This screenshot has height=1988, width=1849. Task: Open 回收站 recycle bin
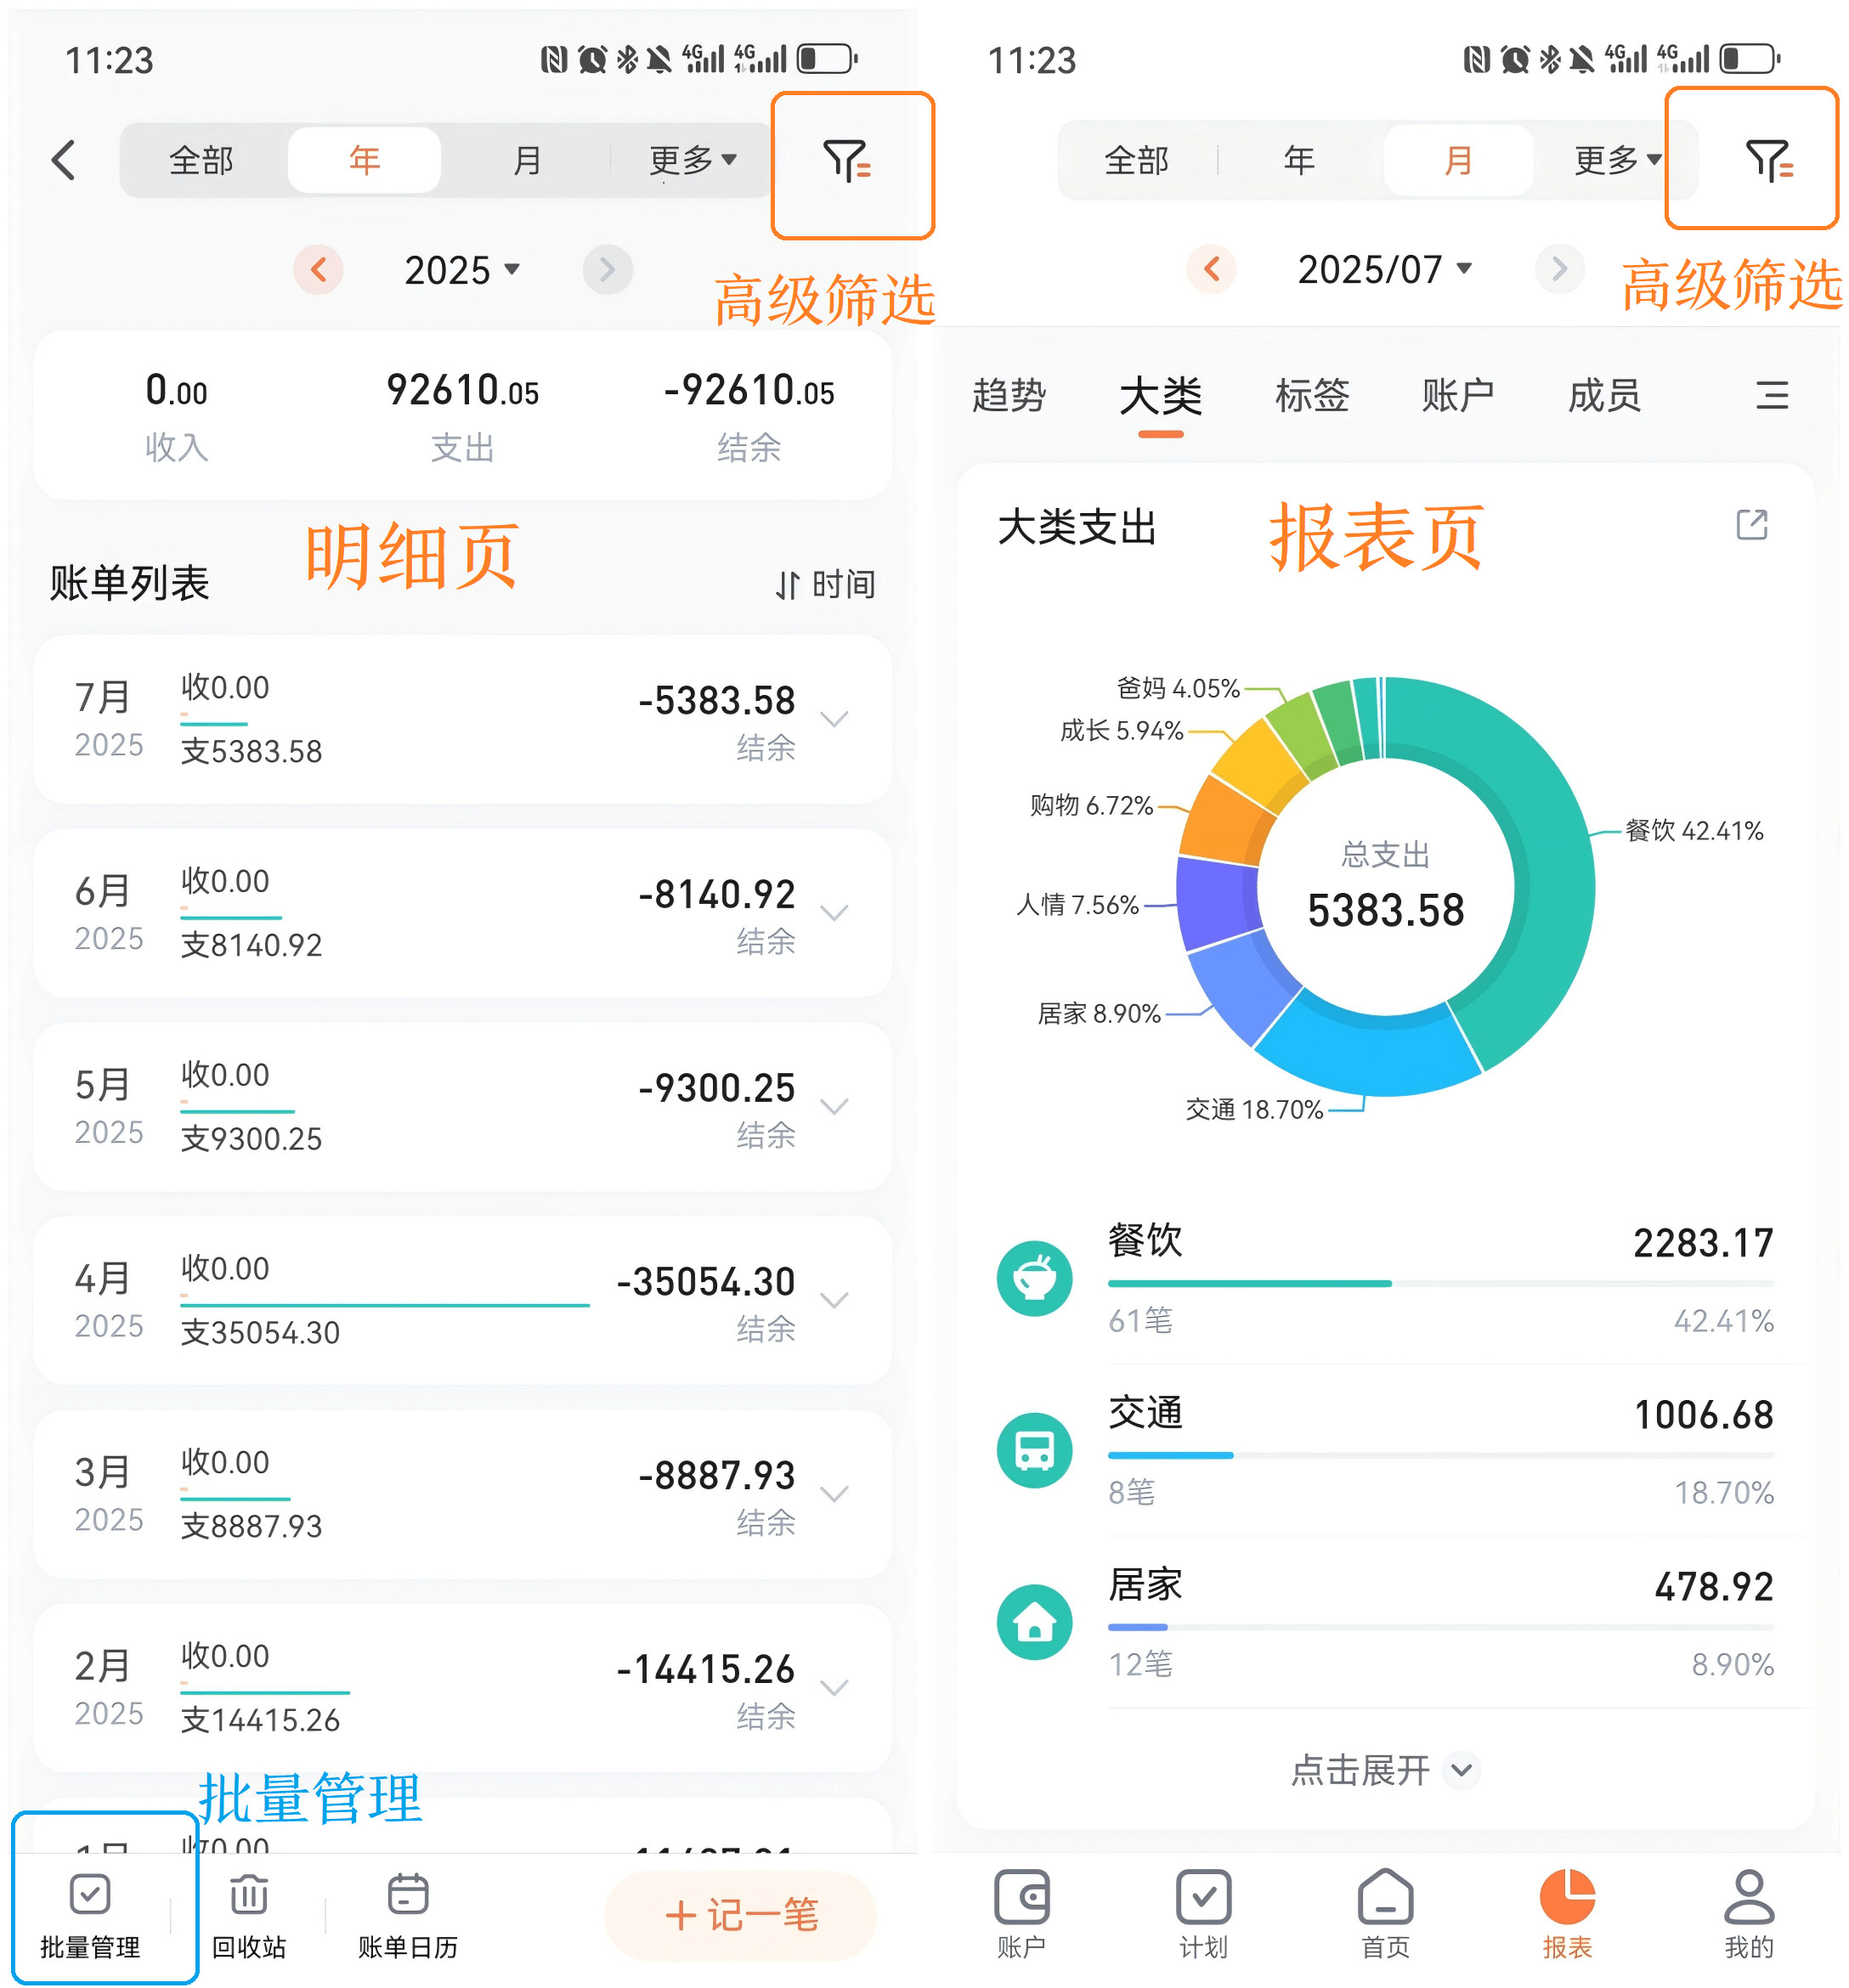coord(249,1916)
